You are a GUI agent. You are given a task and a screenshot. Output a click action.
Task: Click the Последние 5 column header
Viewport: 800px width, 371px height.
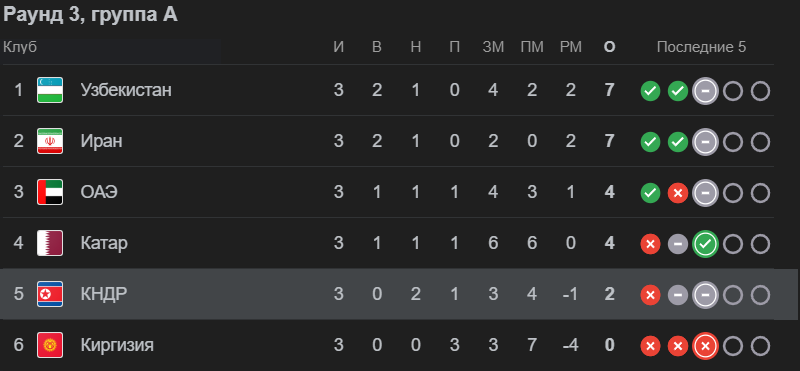701,47
